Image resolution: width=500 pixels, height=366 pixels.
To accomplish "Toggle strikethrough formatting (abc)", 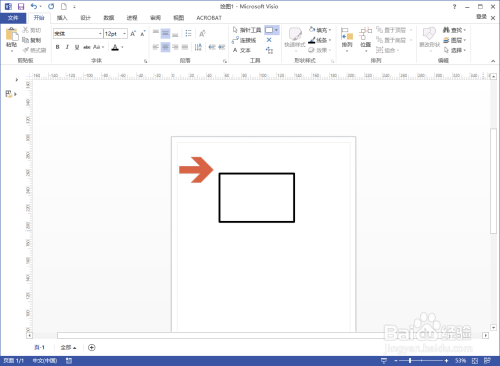I will 87,47.
